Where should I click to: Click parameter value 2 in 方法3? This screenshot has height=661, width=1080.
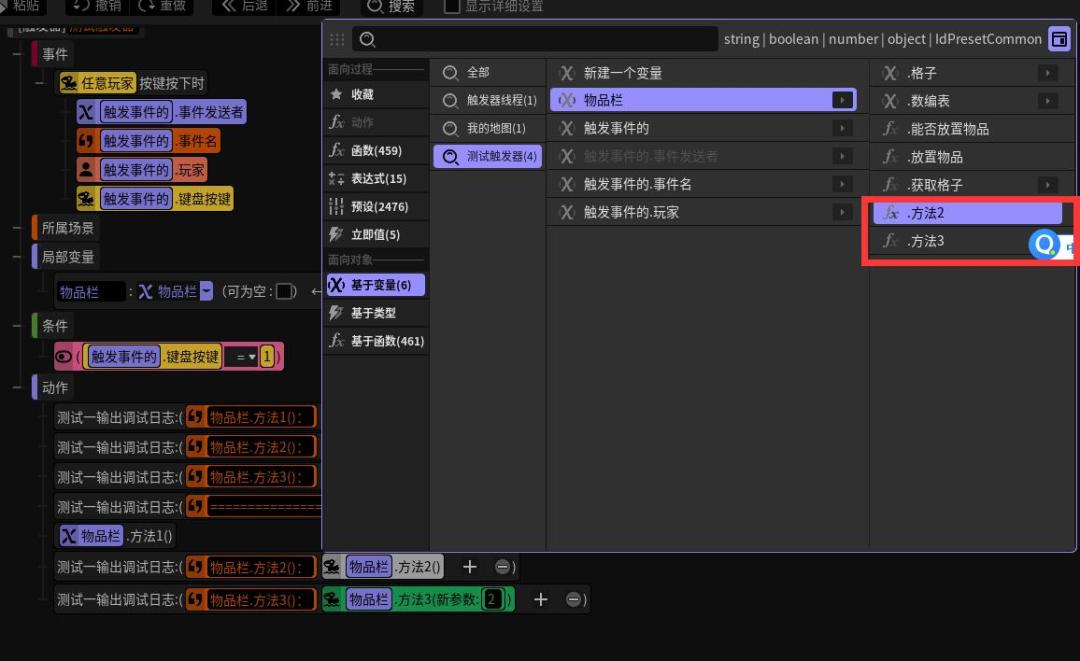tap(492, 599)
